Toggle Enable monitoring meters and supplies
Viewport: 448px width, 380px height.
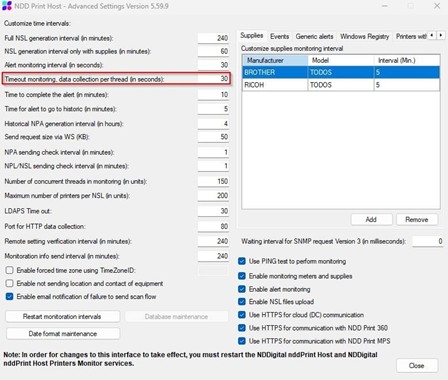242,276
